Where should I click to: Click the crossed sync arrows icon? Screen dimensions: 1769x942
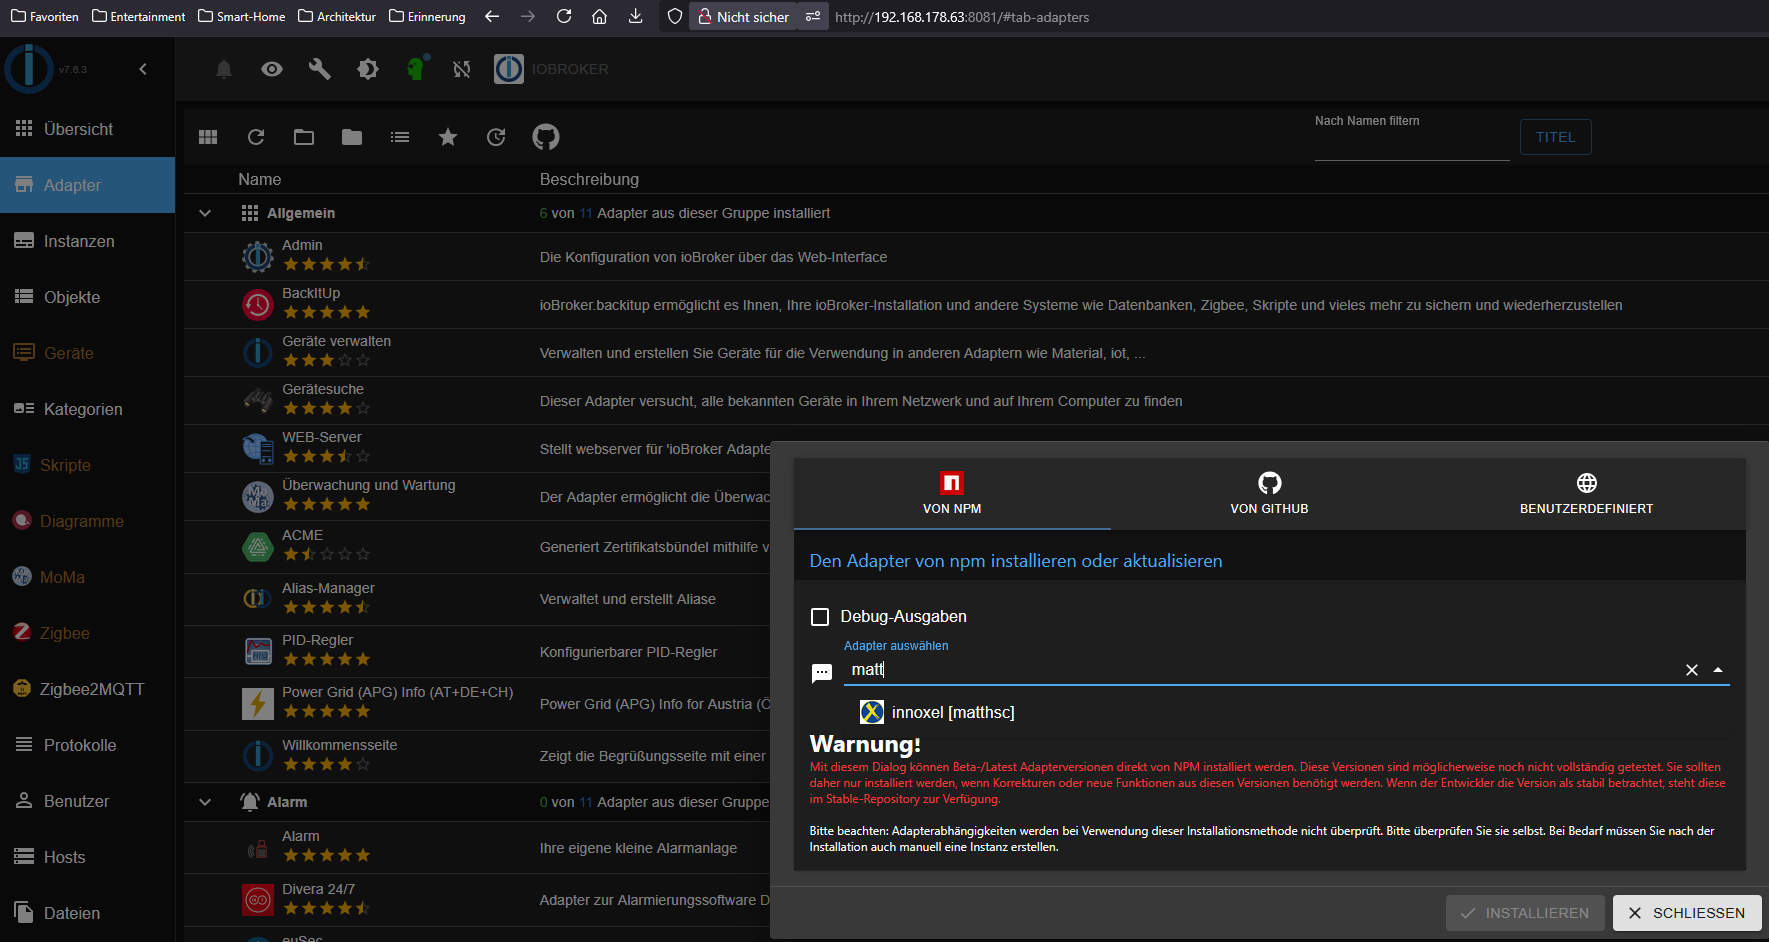[x=461, y=69]
